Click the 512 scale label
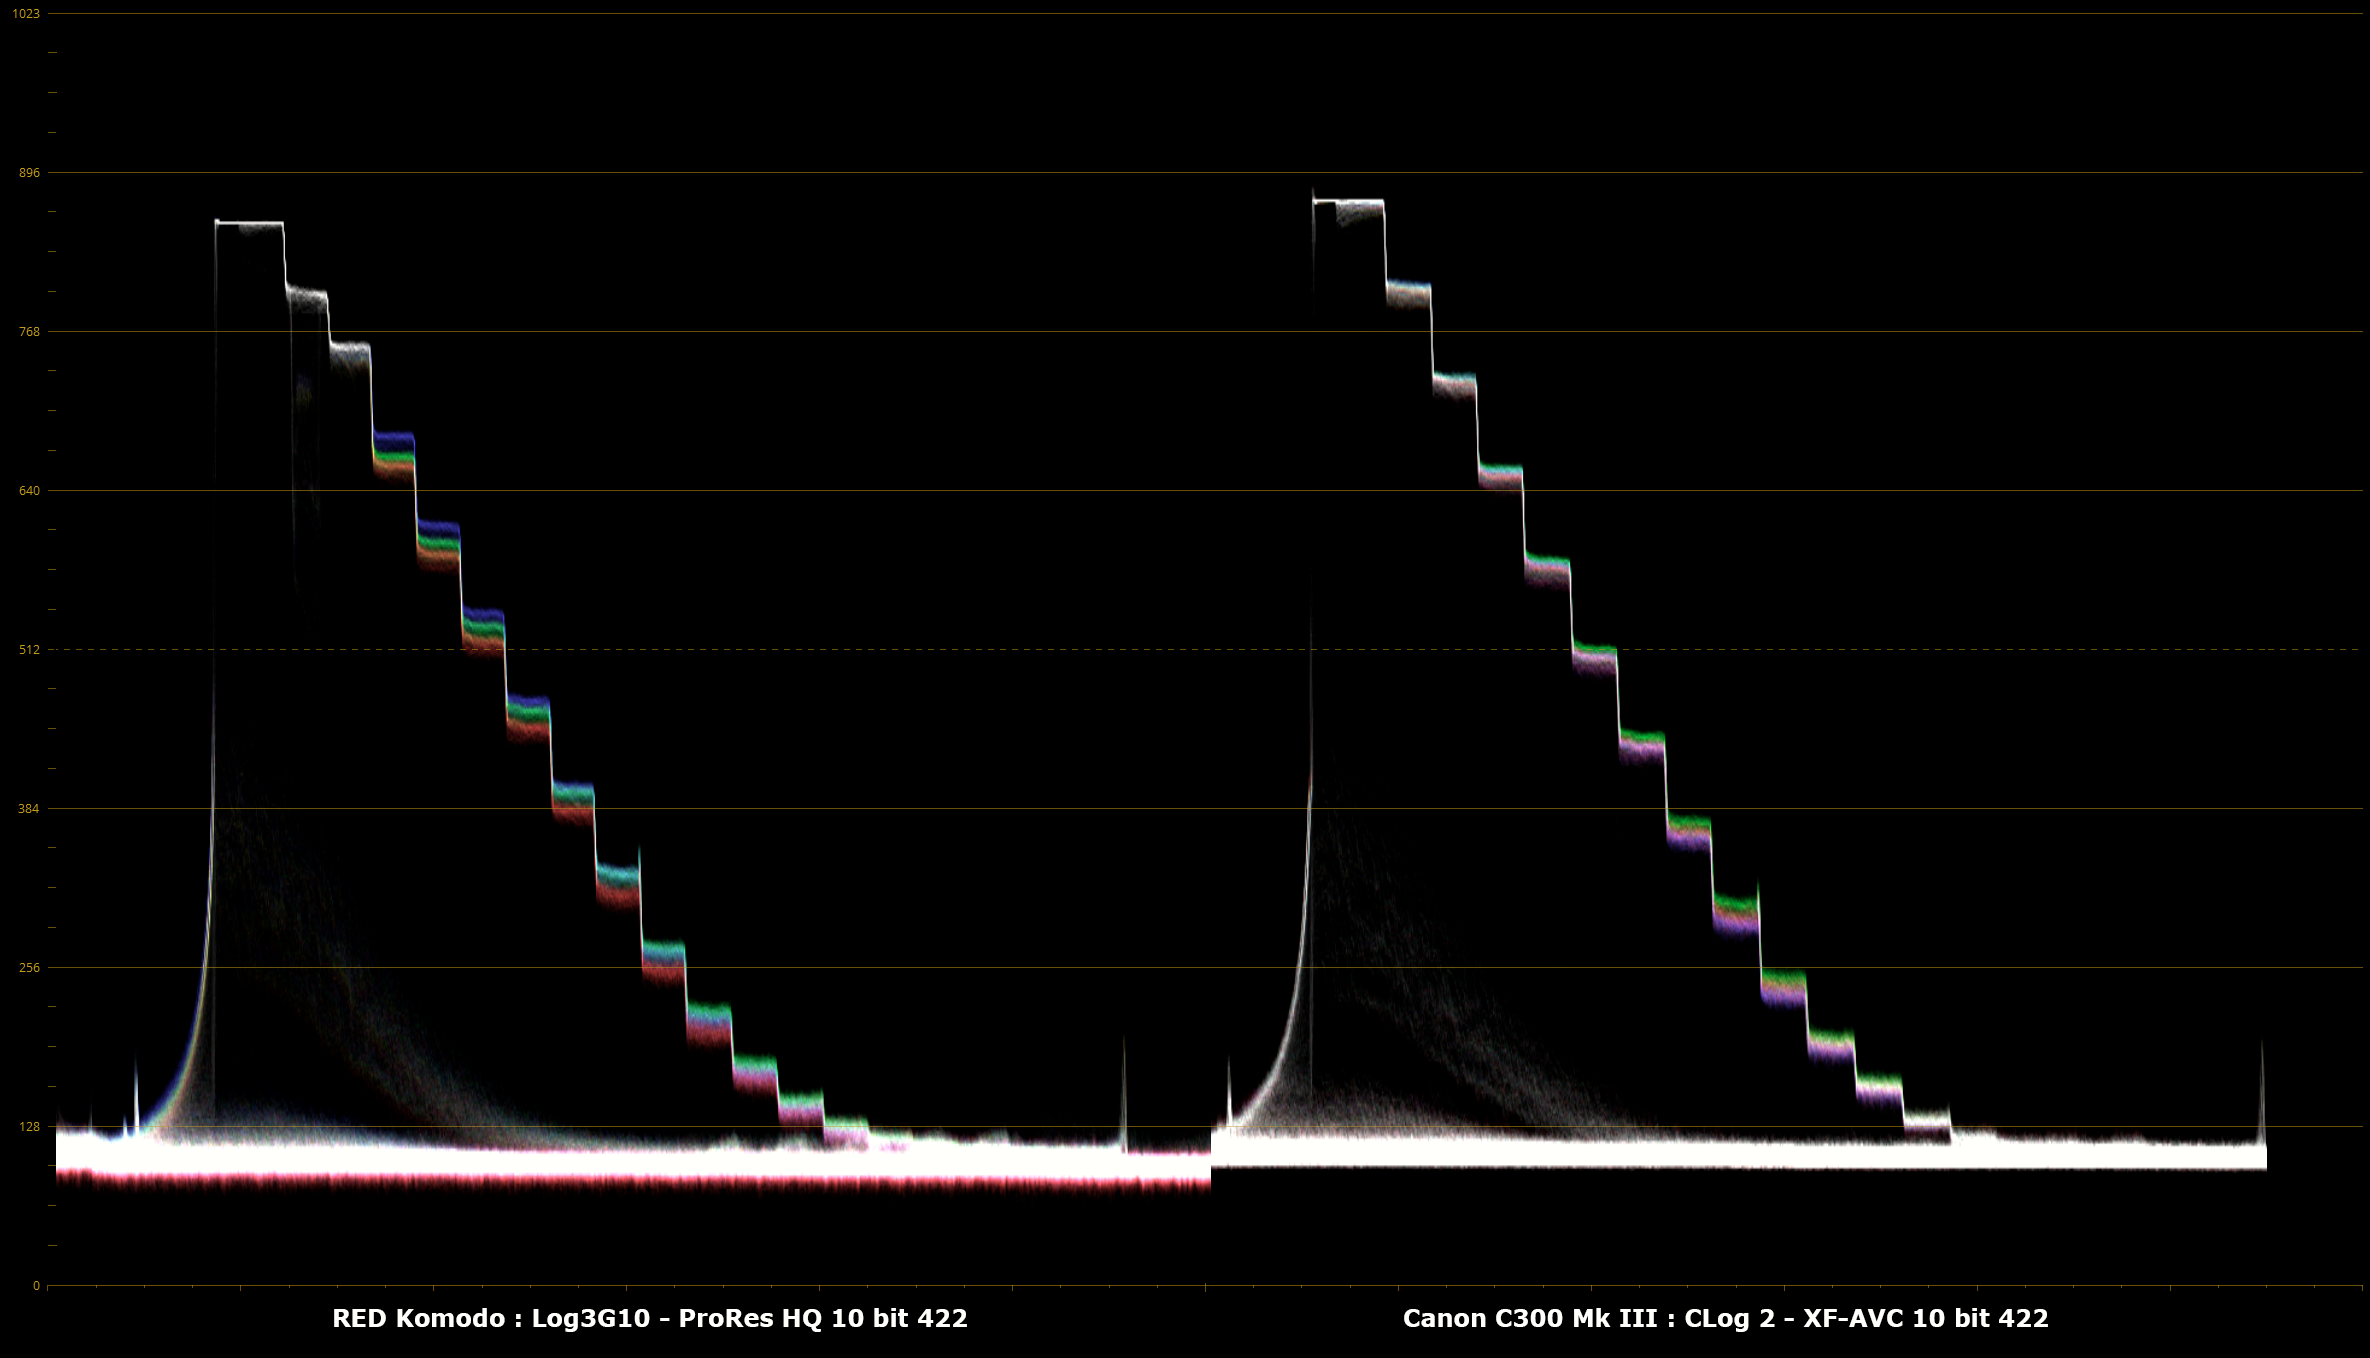2370x1358 pixels. tap(30, 650)
